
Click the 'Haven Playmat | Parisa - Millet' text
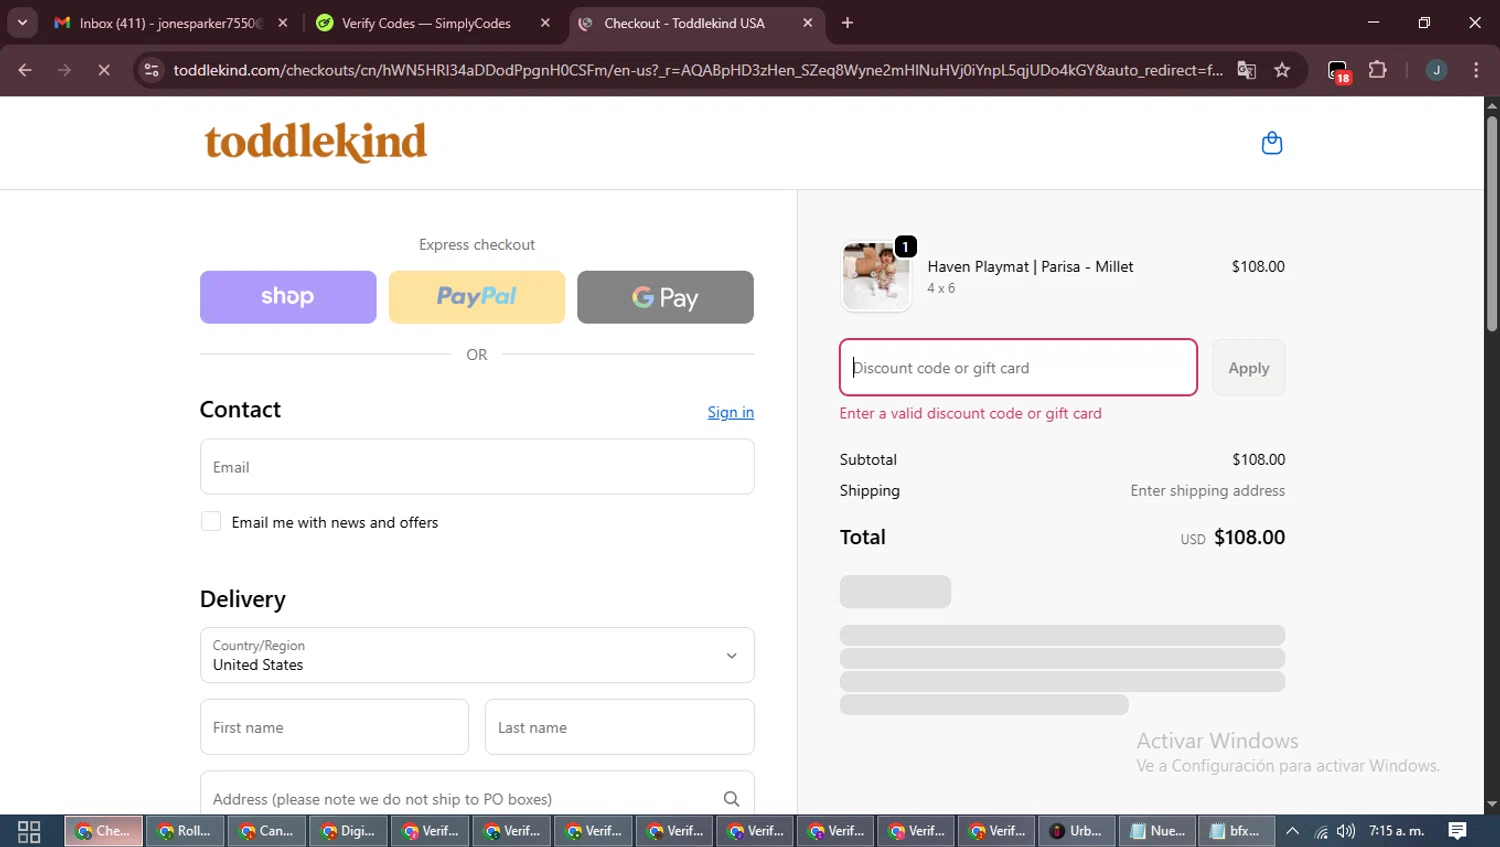tap(1030, 266)
